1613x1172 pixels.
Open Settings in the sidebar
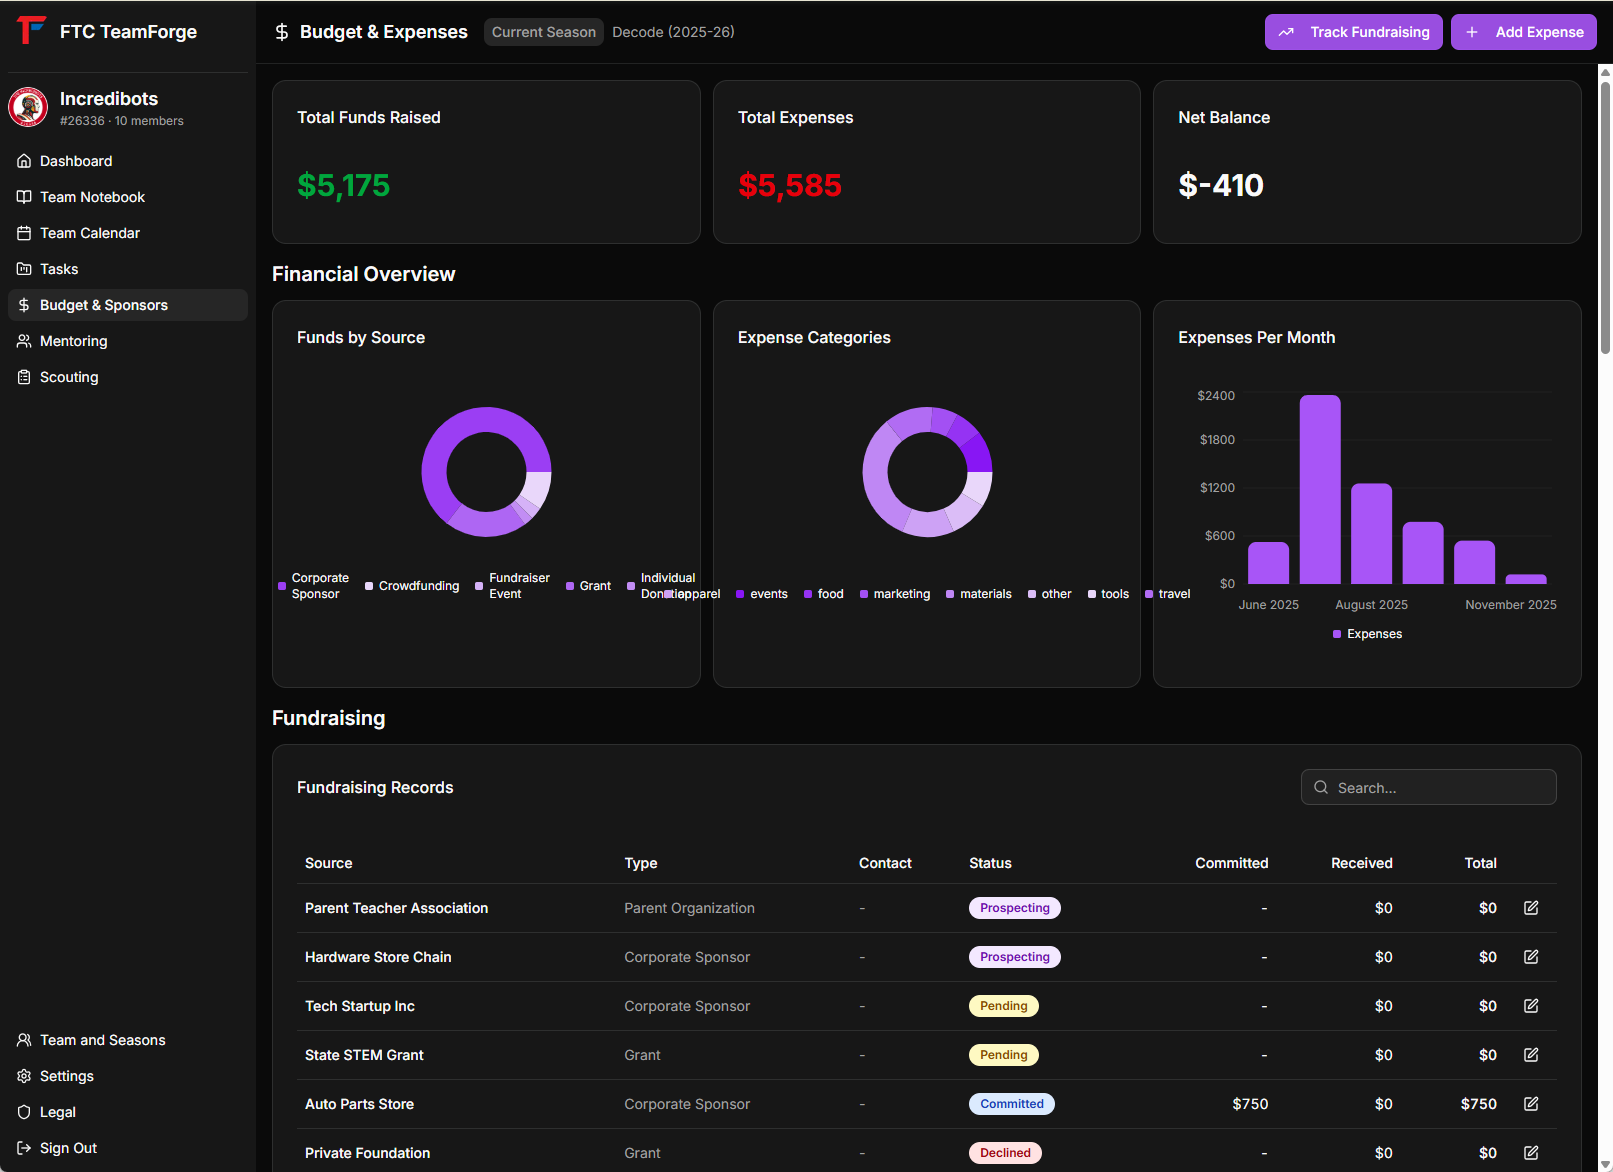(x=67, y=1076)
